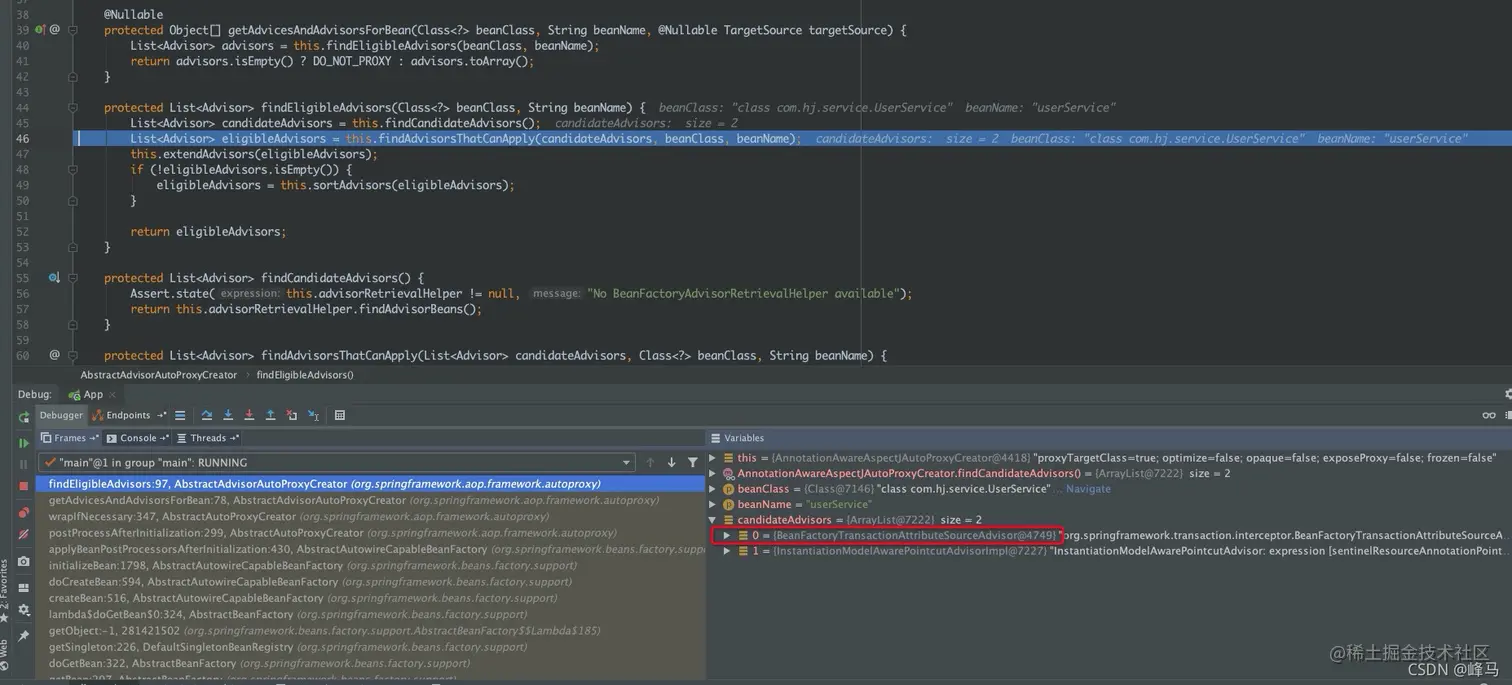Image resolution: width=1512 pixels, height=685 pixels.
Task: Fold the method at line 39 gutter
Action: click(73, 30)
